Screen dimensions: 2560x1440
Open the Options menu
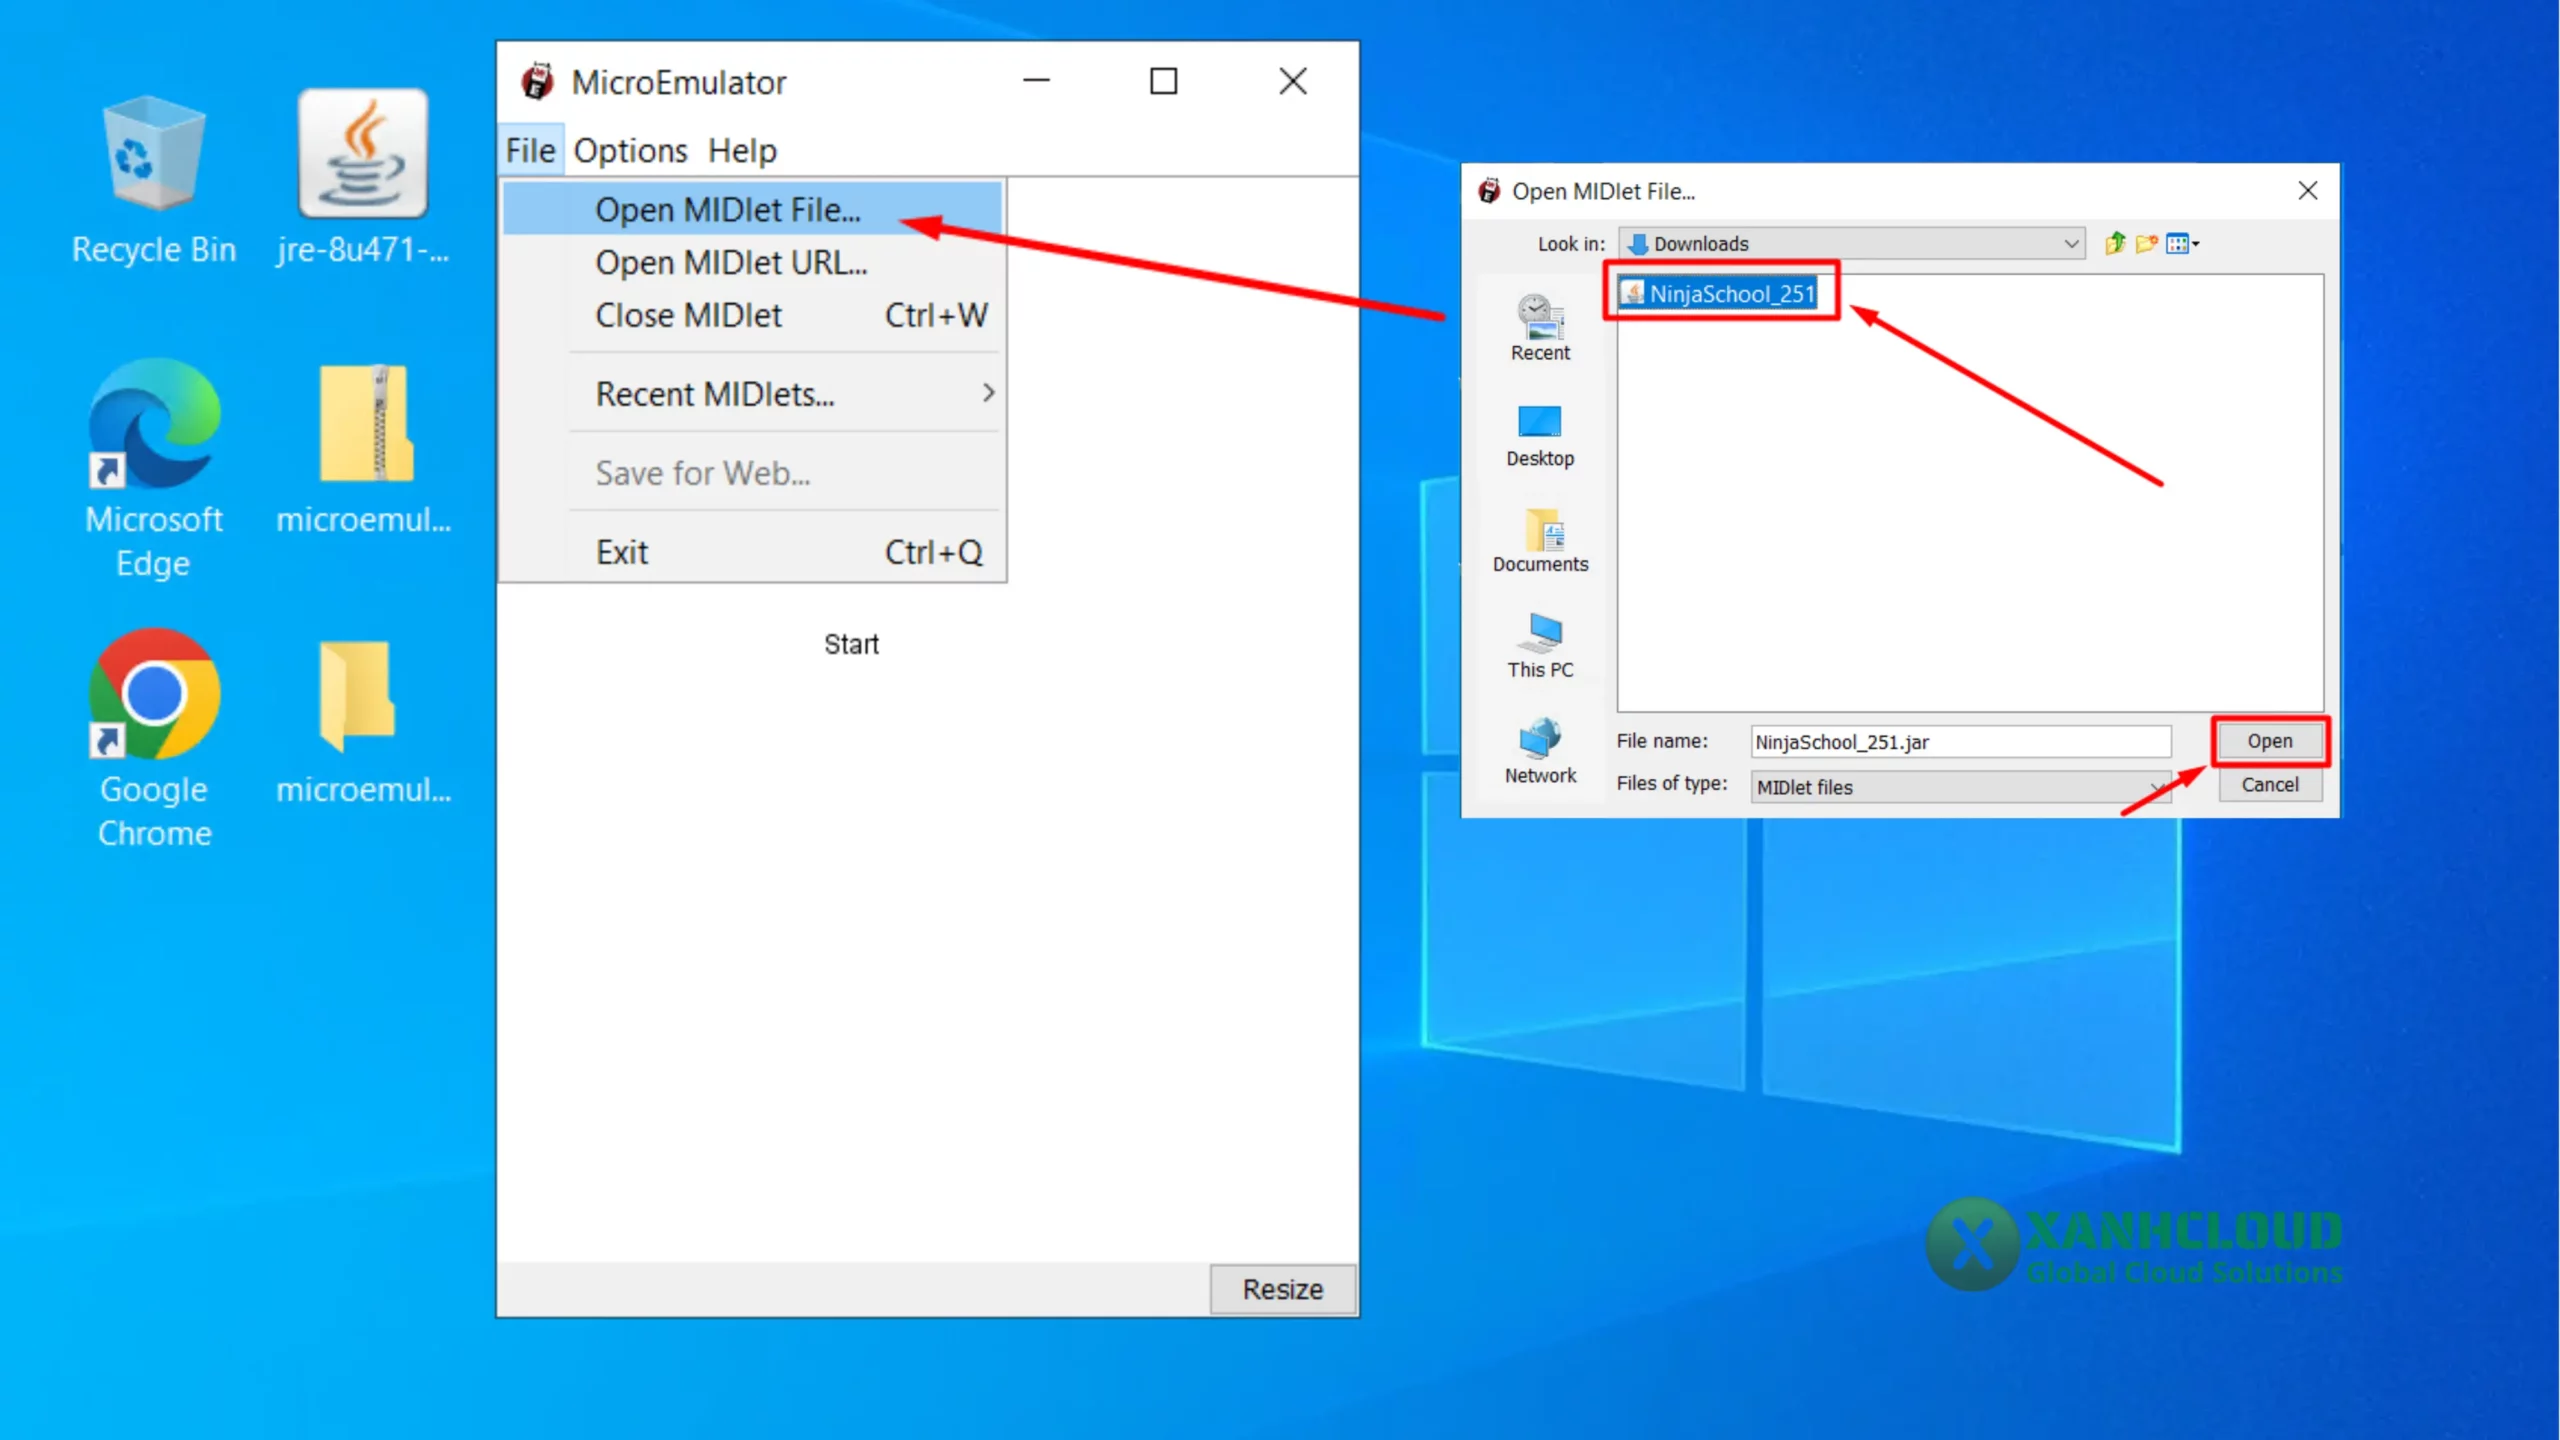click(x=630, y=151)
